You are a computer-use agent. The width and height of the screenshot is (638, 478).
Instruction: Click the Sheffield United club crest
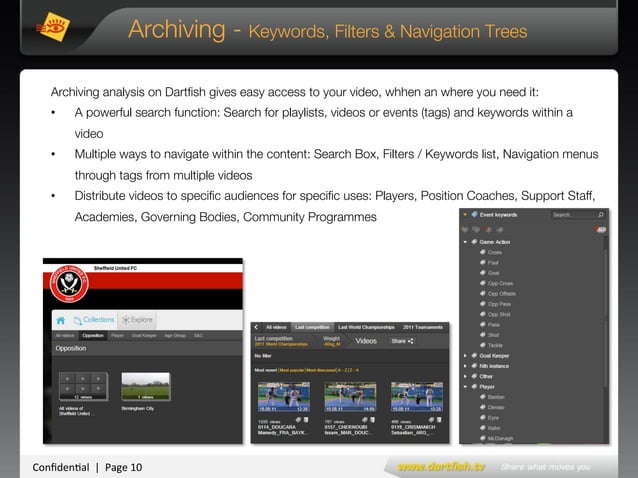[x=69, y=284]
